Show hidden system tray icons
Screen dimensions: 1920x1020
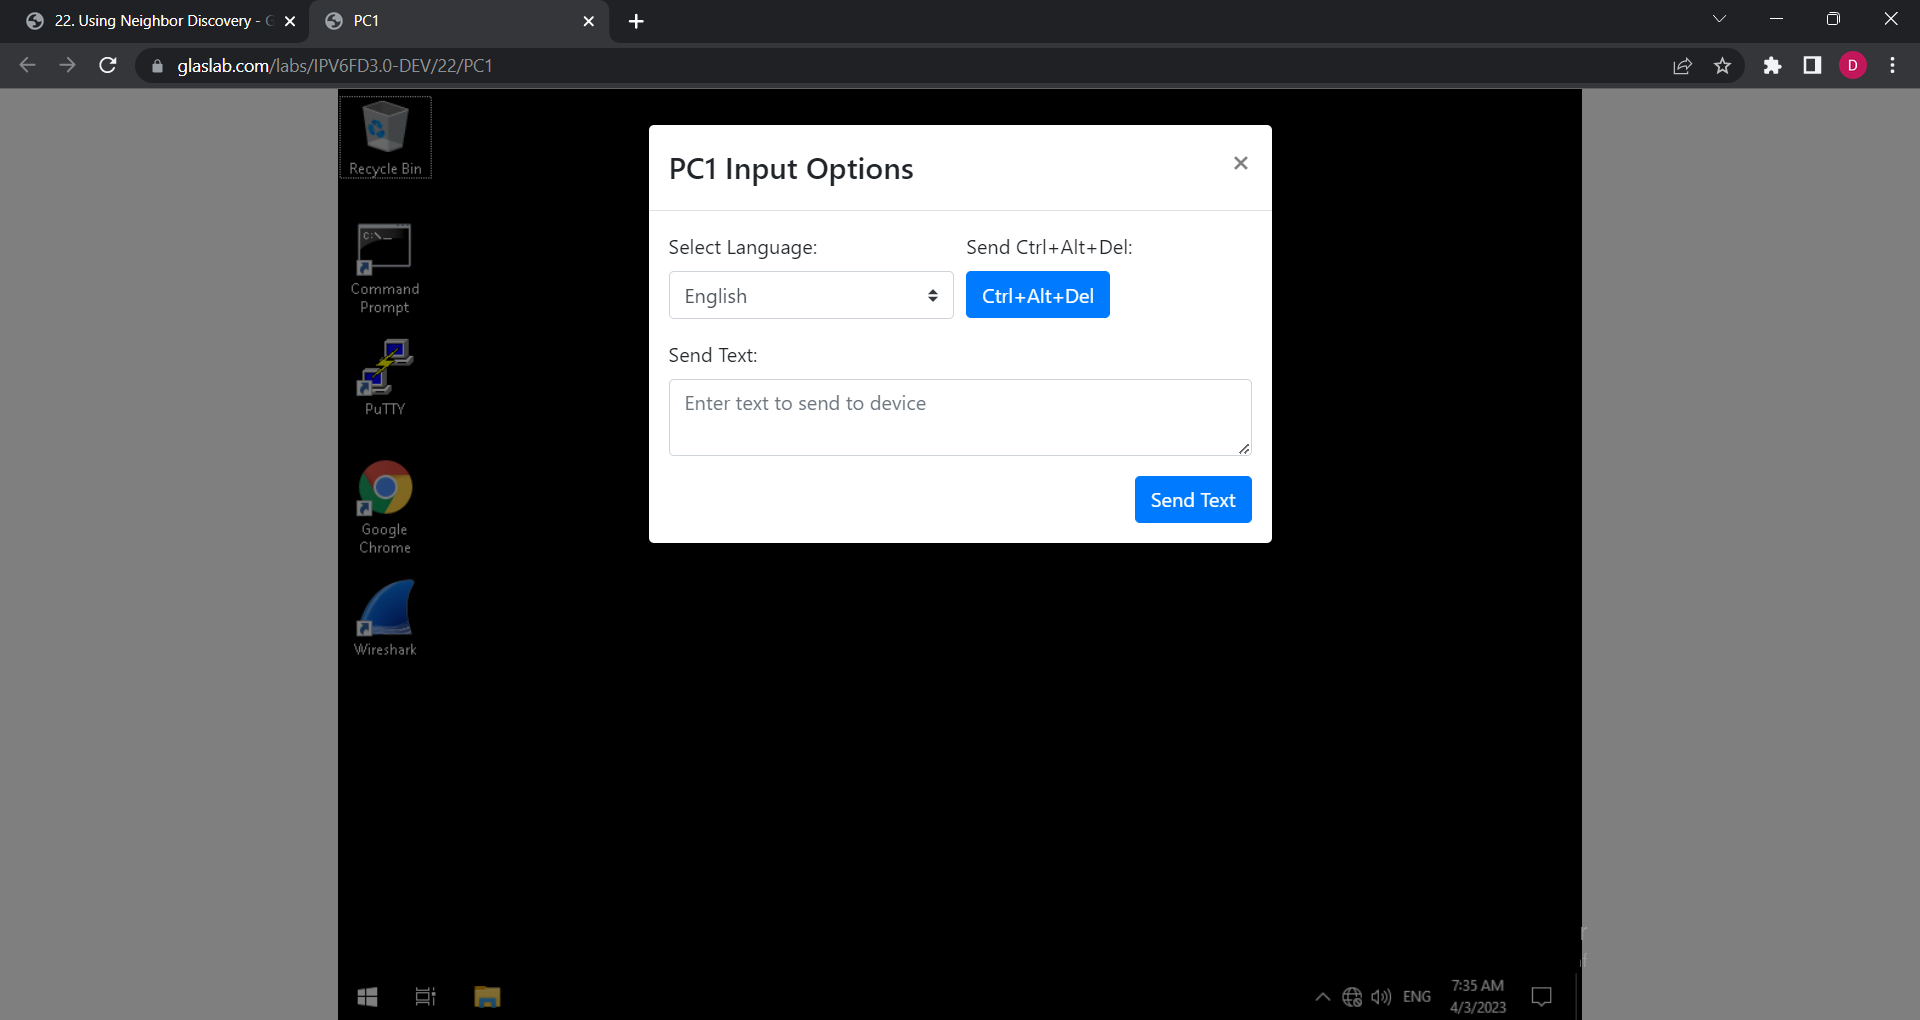pos(1322,996)
